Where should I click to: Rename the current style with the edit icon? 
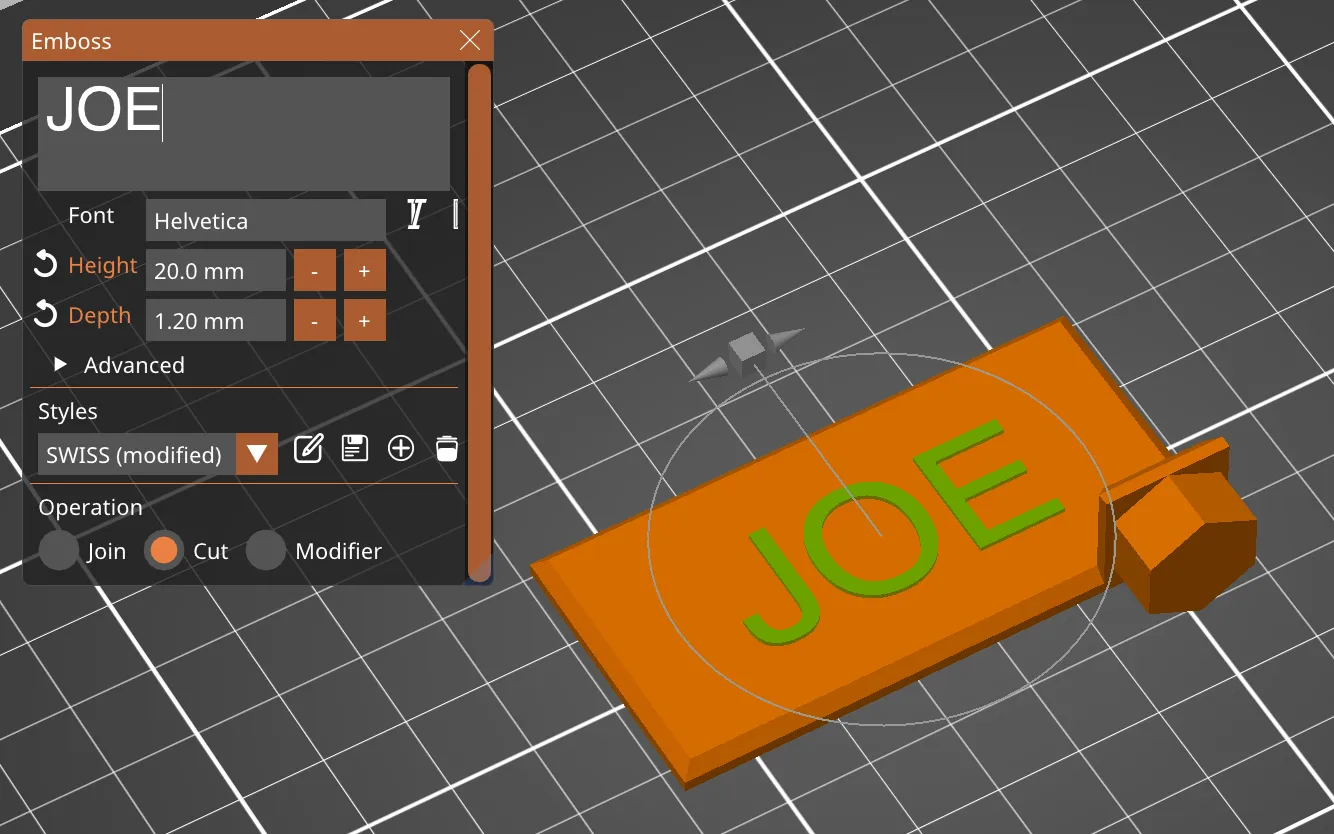(x=308, y=448)
